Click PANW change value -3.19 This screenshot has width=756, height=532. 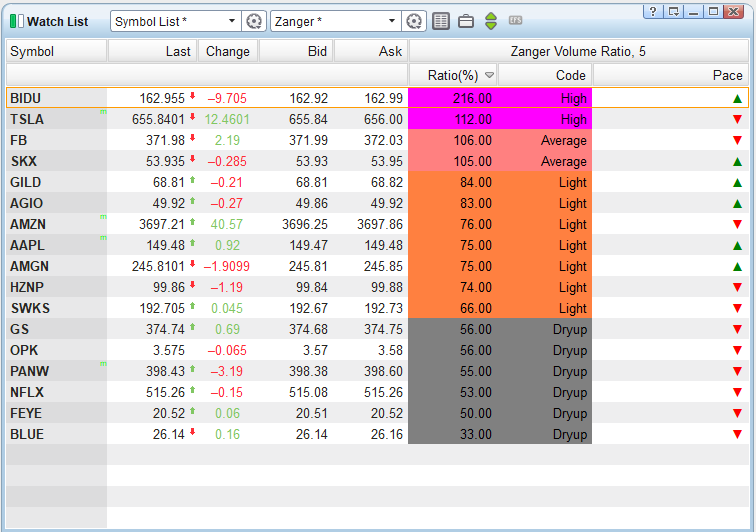[x=227, y=371]
